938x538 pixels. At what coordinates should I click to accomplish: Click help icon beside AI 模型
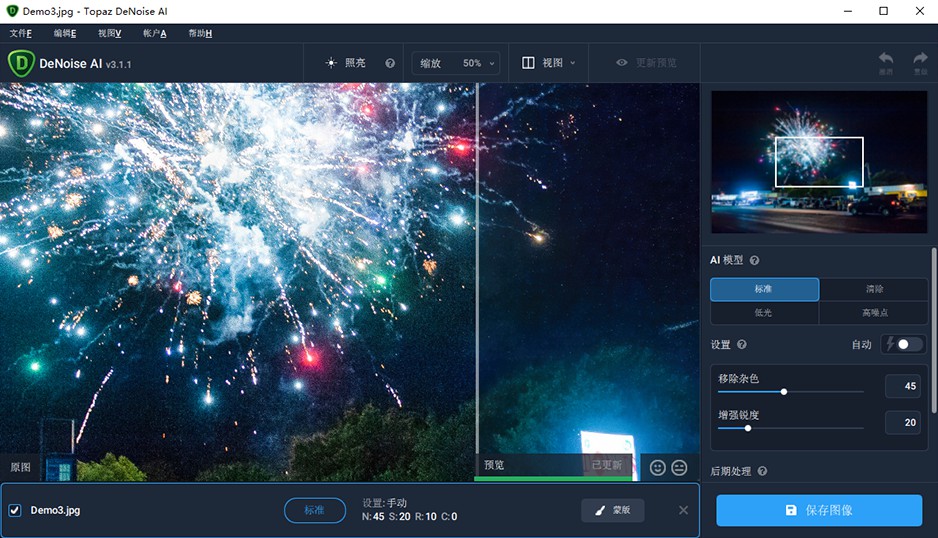click(x=754, y=260)
